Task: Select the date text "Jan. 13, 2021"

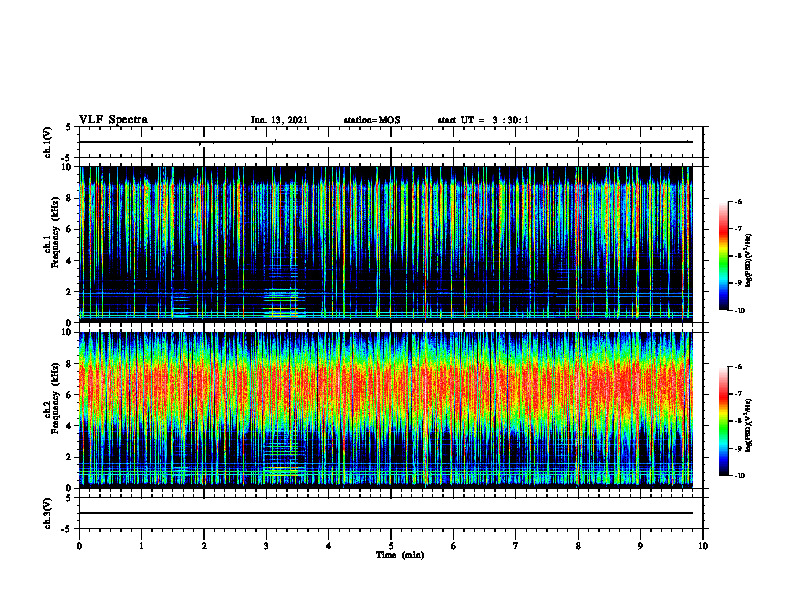Action: (x=279, y=120)
